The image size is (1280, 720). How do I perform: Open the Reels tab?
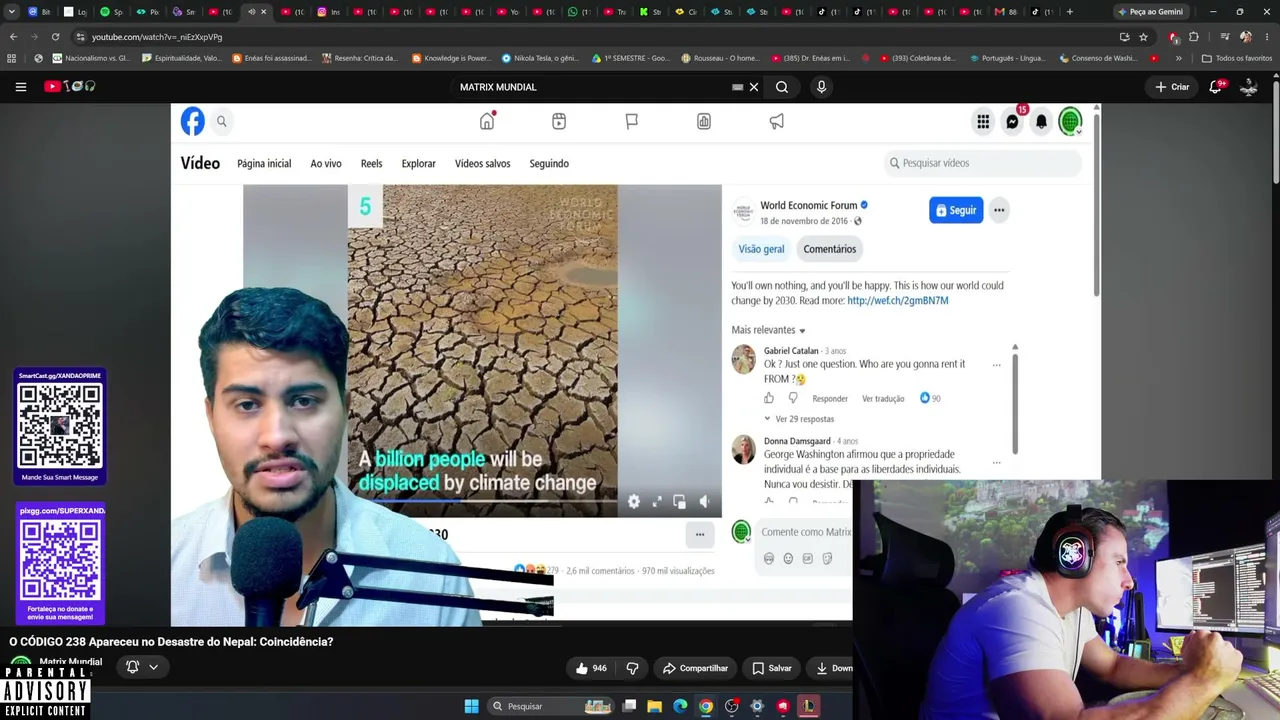tap(371, 163)
